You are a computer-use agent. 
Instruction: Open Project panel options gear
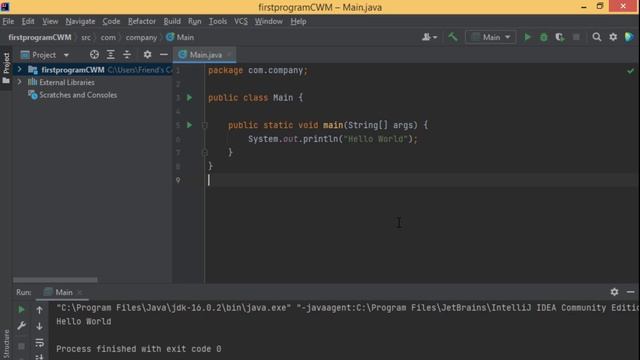click(147, 55)
